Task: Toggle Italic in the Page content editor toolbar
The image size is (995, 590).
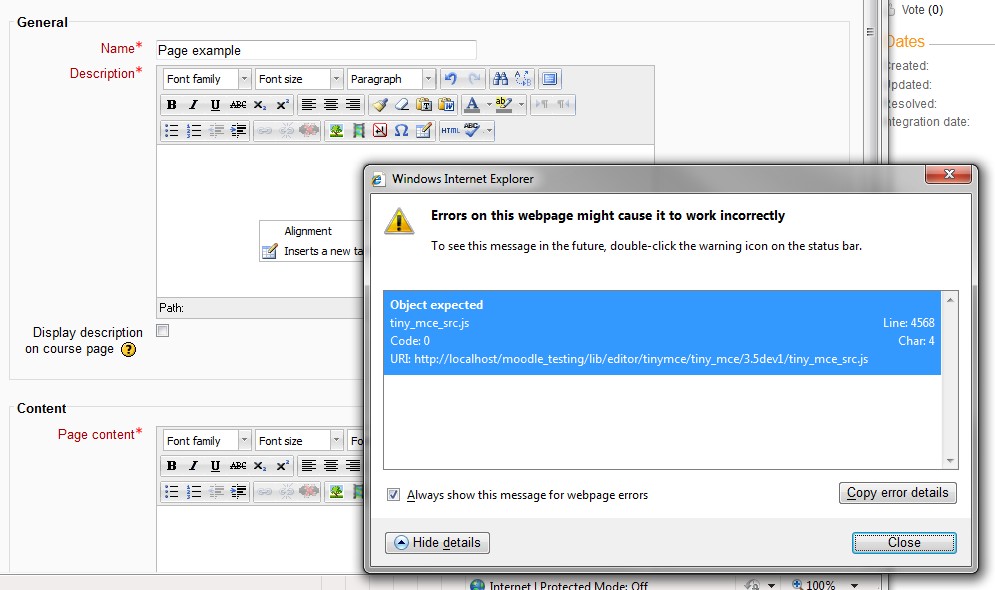Action: pyautogui.click(x=194, y=466)
